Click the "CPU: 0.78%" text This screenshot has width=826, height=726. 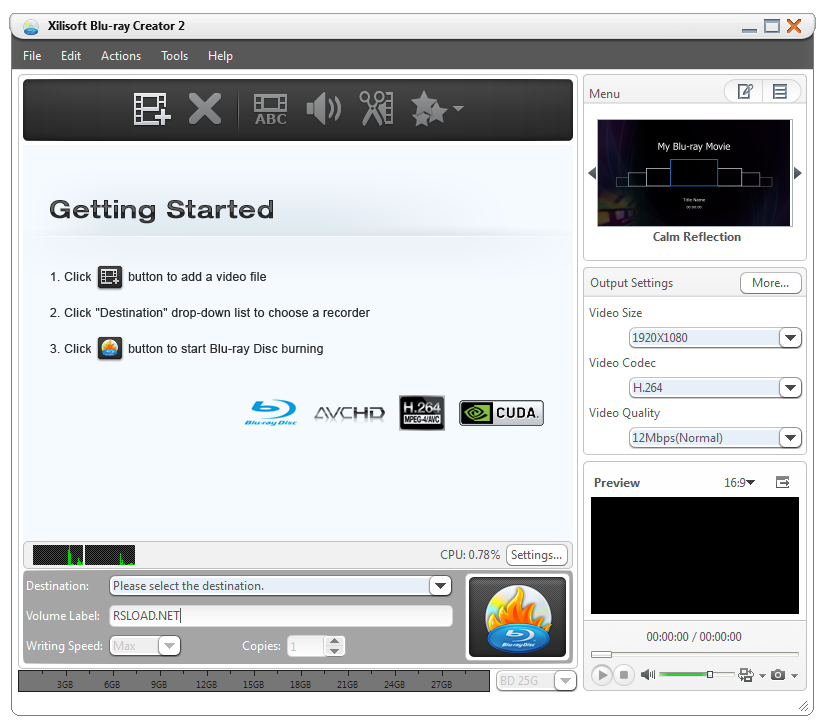pos(470,555)
